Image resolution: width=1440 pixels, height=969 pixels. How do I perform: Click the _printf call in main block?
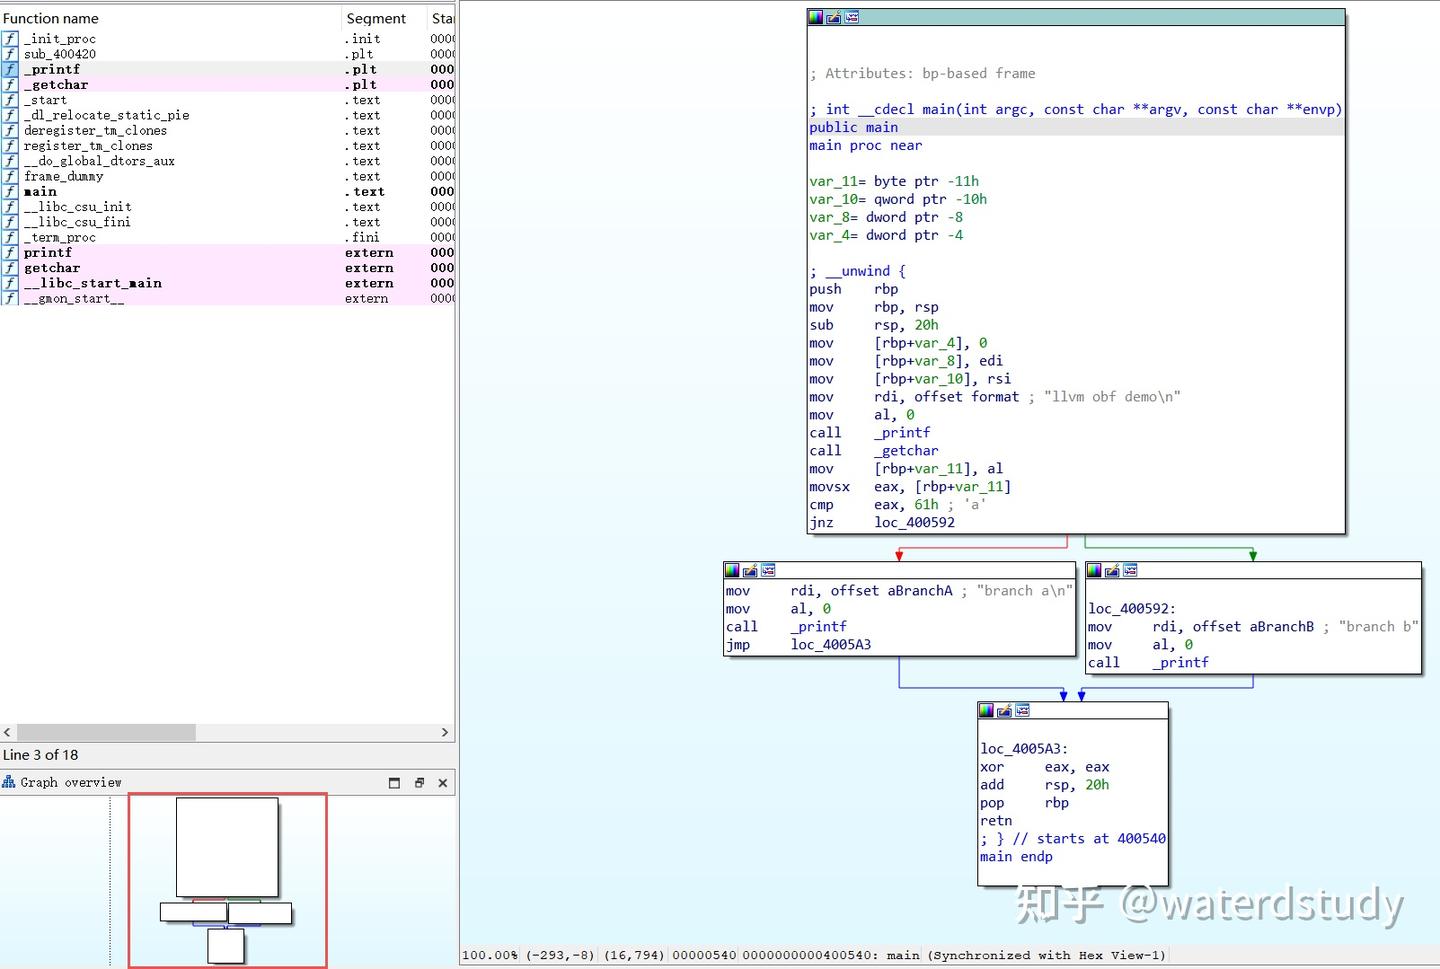pyautogui.click(x=901, y=432)
